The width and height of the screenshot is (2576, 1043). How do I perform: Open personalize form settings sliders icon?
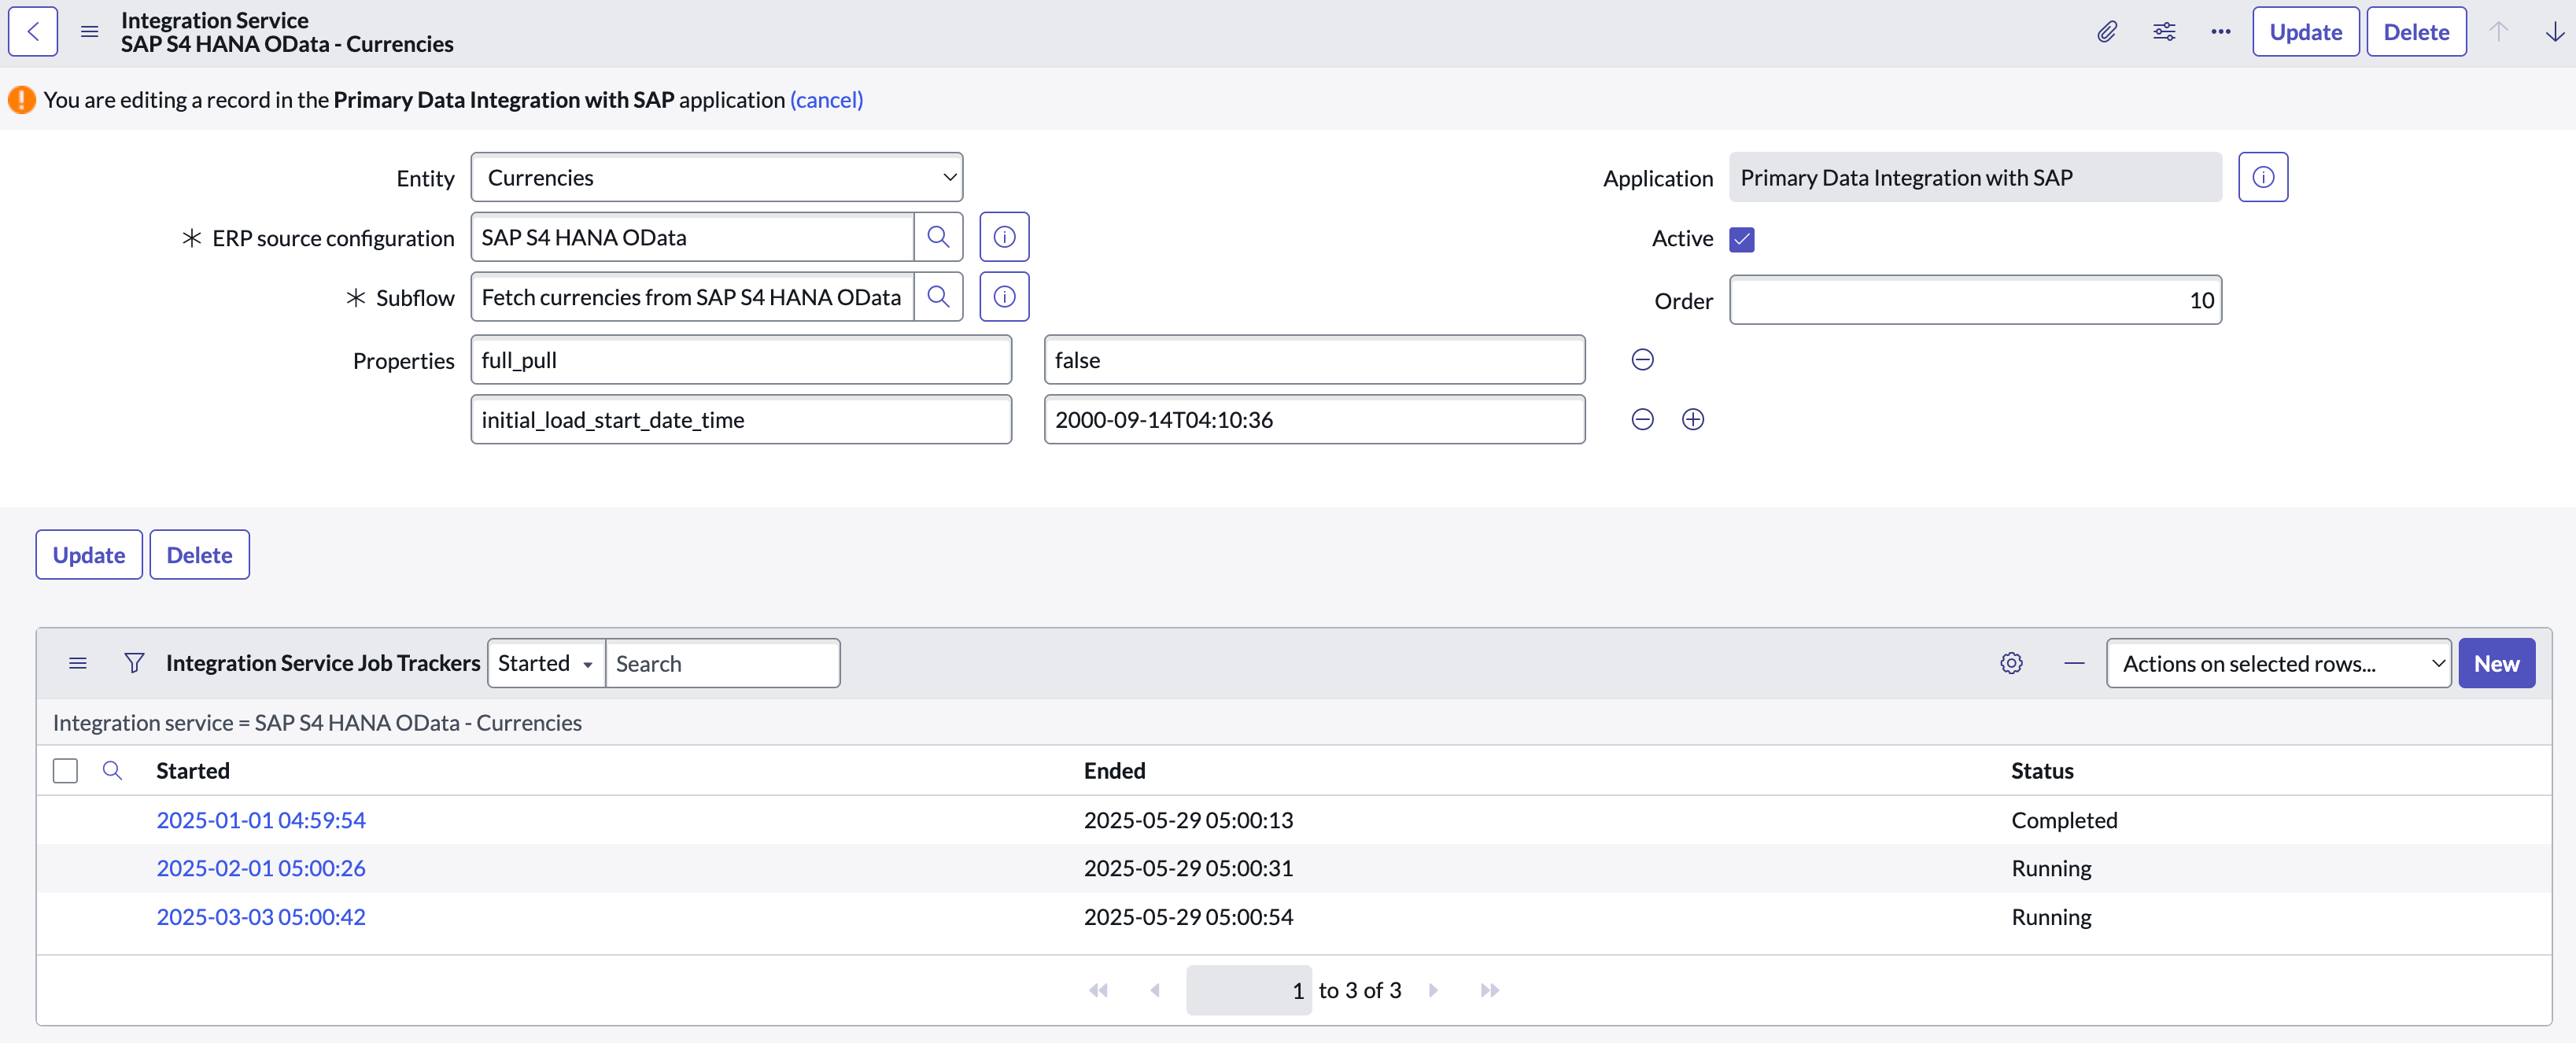2164,32
